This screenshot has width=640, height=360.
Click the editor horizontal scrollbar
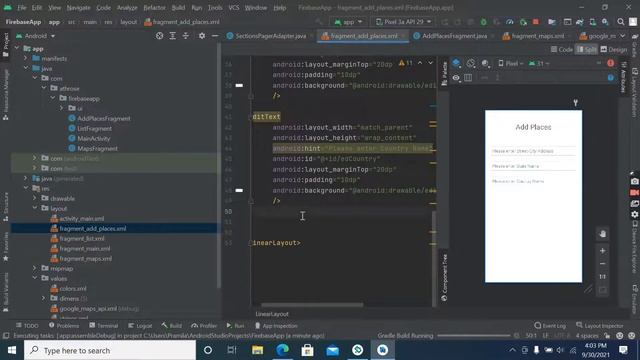pos(312,304)
